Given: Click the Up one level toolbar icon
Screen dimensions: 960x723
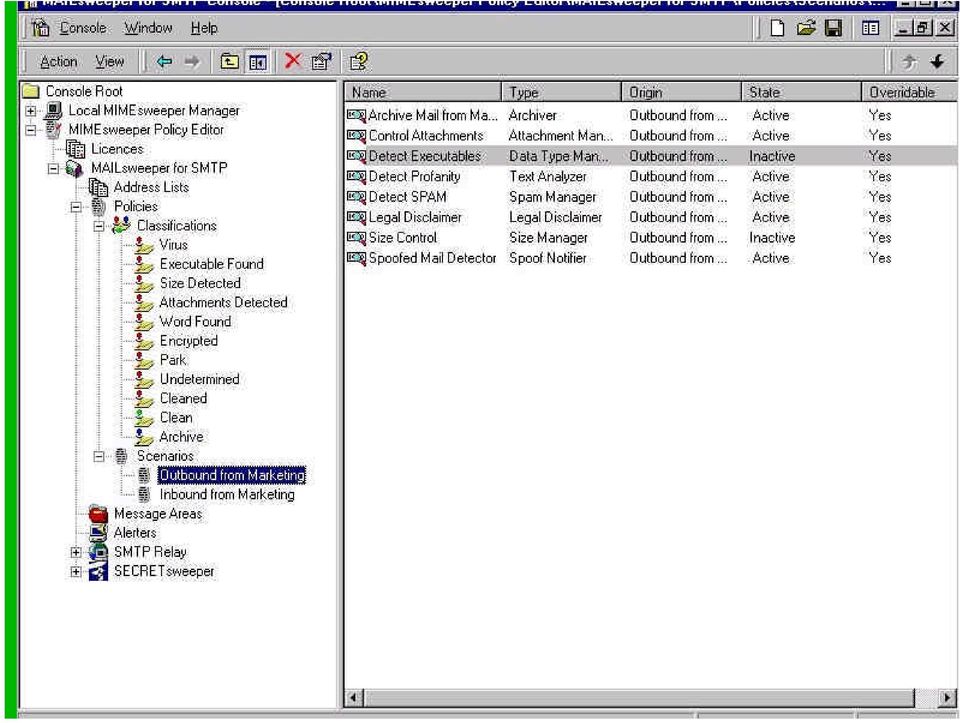Looking at the screenshot, I should click(x=230, y=61).
